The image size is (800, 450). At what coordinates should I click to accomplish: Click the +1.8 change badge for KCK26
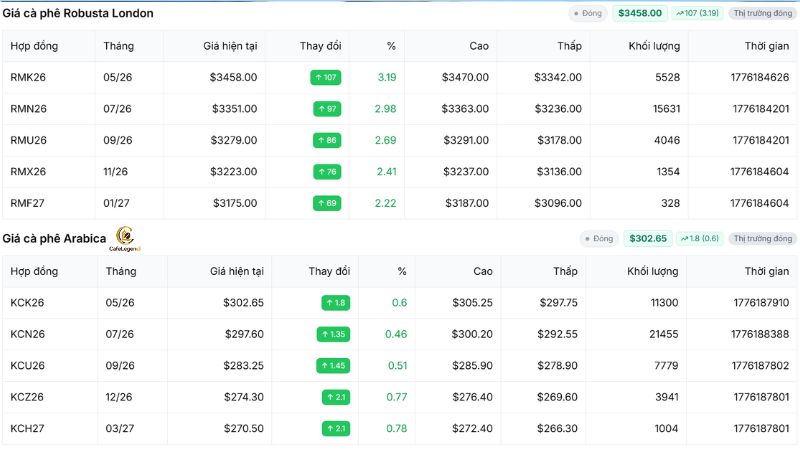tap(336, 303)
